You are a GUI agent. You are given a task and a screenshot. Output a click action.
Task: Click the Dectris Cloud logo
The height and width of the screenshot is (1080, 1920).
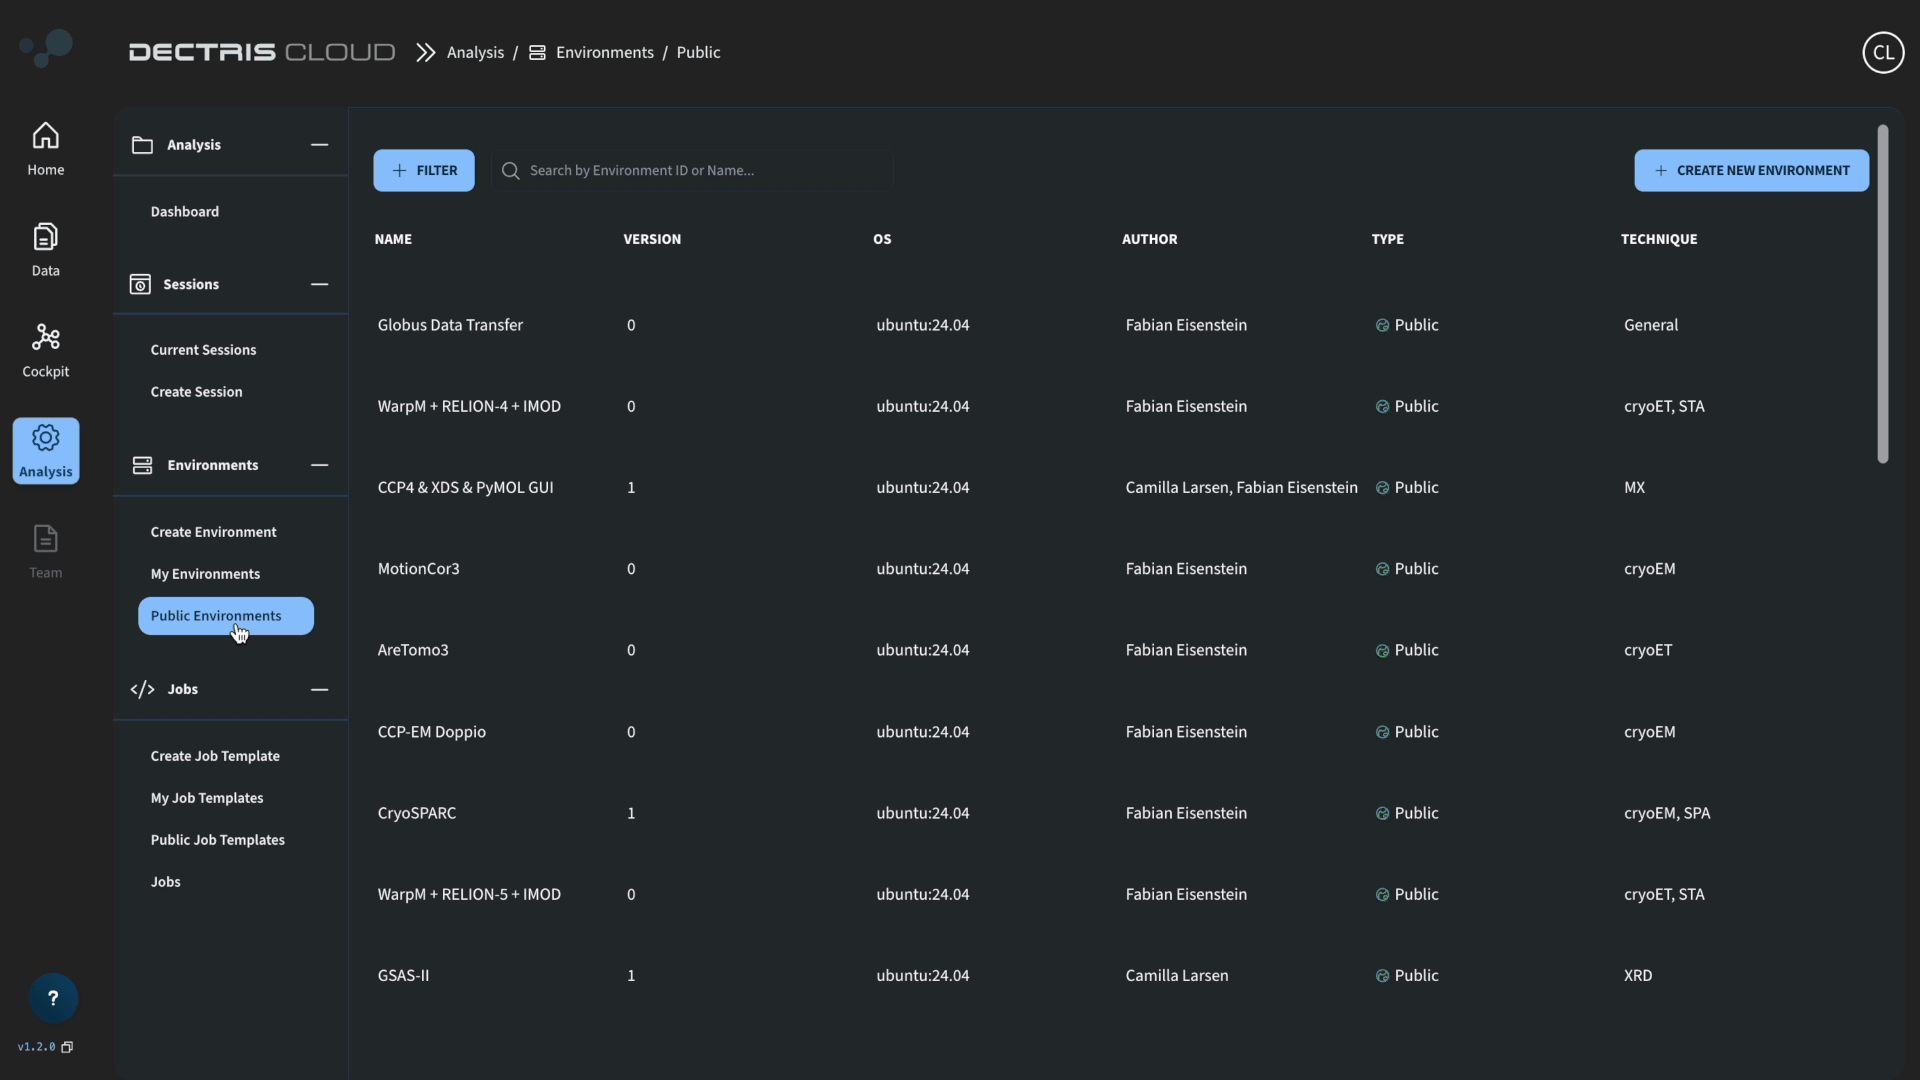click(x=261, y=52)
